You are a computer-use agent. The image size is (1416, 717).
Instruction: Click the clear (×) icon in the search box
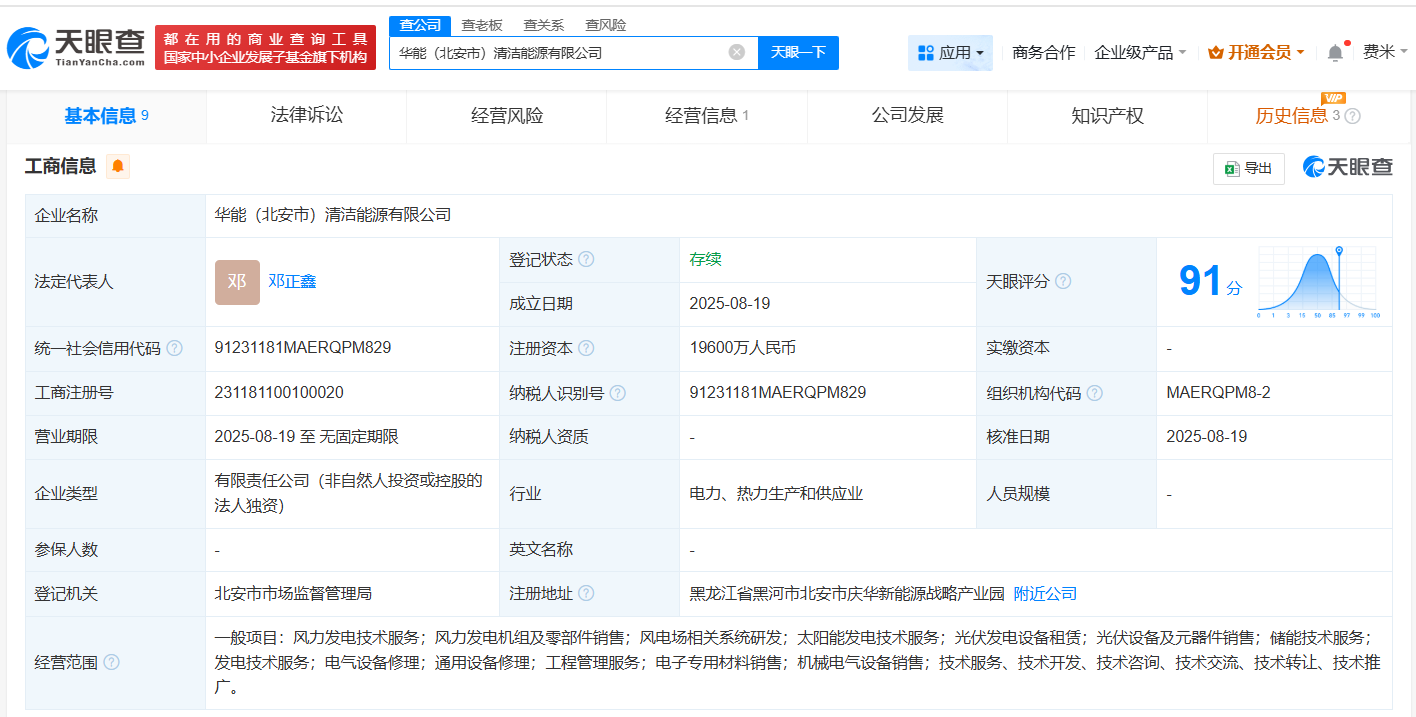[737, 53]
